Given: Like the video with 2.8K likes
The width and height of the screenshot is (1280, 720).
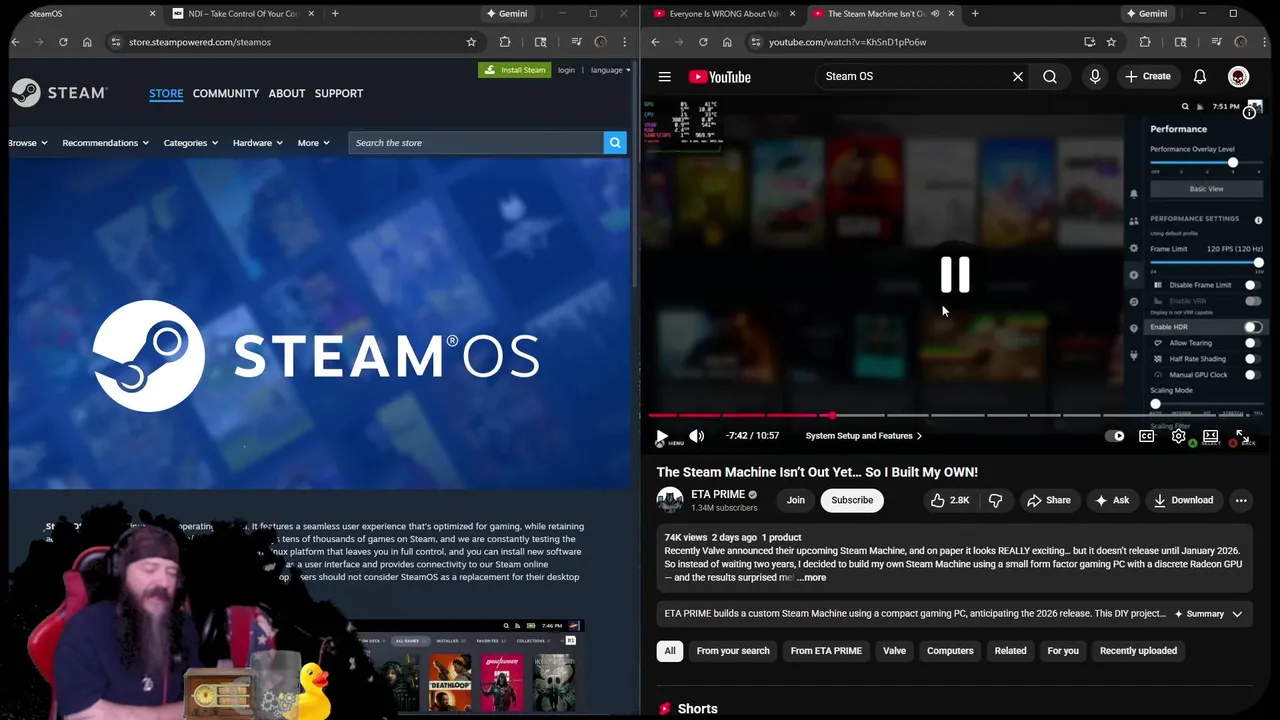Looking at the screenshot, I should click(x=950, y=500).
